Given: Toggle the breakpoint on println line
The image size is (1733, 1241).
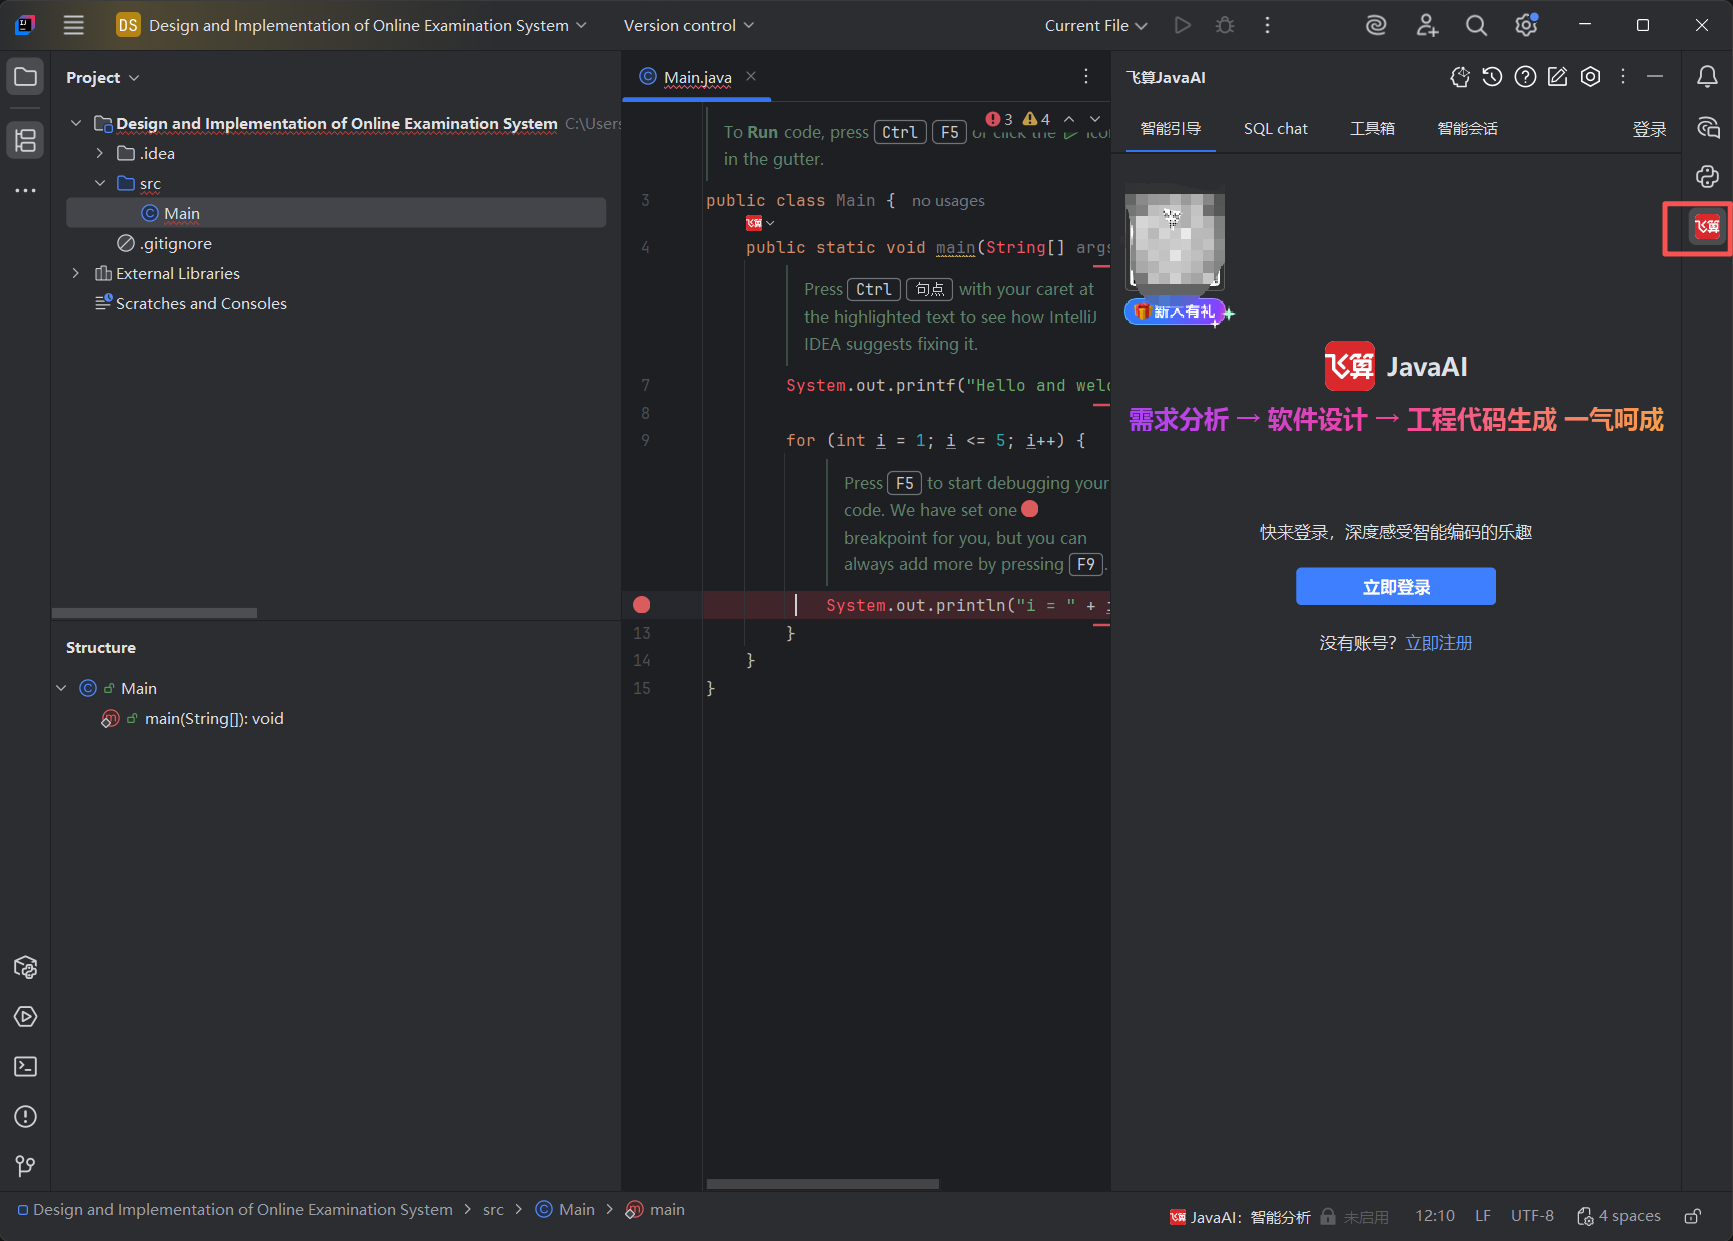Looking at the screenshot, I should pyautogui.click(x=642, y=605).
